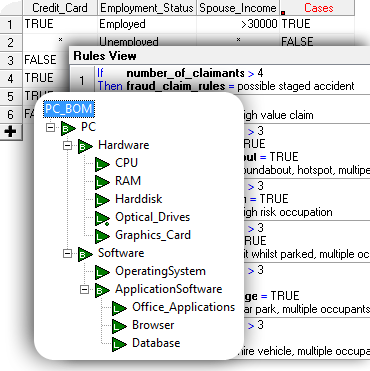The image size is (370, 371).
Task: Click the Graphics_Card leaf icon
Action: [x=102, y=236]
